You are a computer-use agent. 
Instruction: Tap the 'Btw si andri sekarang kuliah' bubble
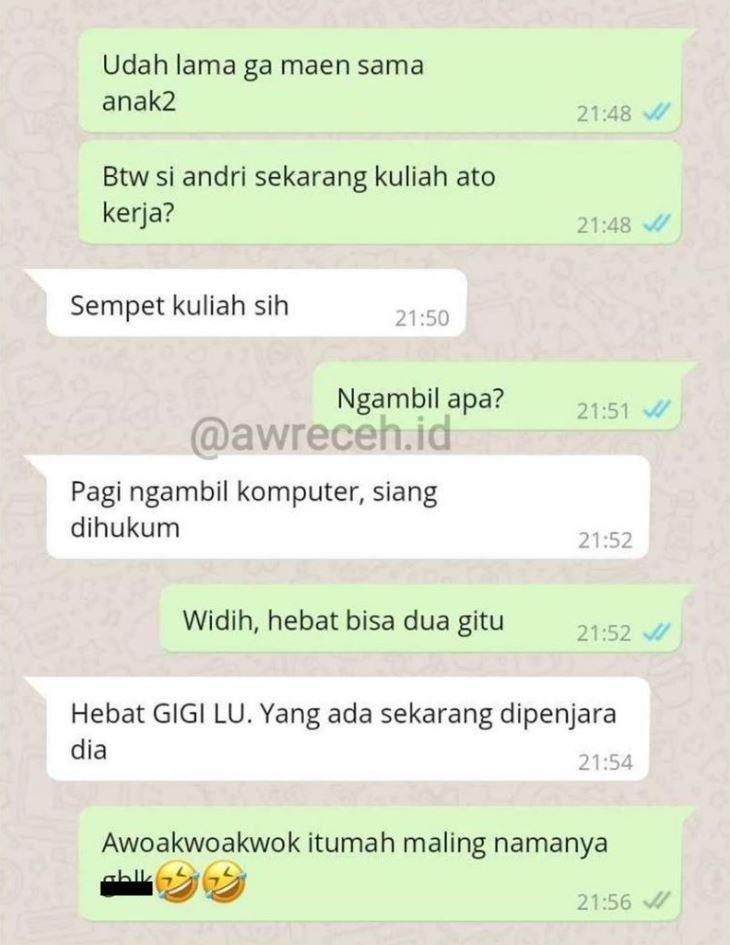pos(380,192)
